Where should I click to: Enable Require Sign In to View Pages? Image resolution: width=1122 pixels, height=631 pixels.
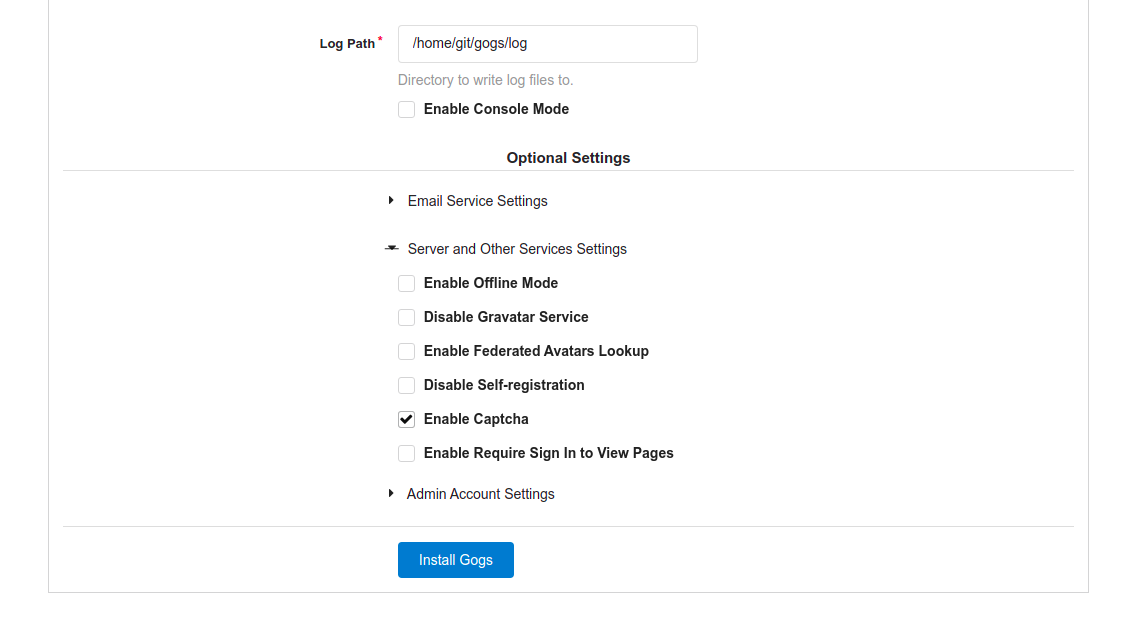406,453
